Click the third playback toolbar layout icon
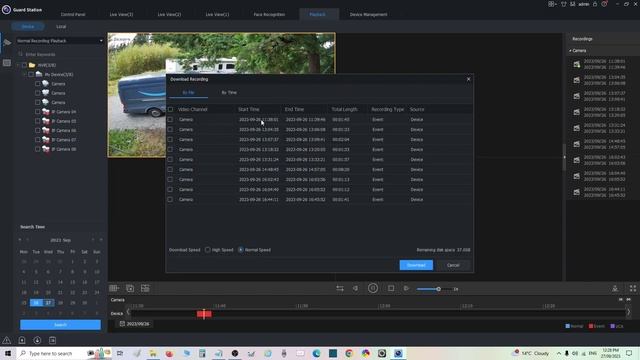Viewport: 640px width, 360px height. [x=145, y=288]
